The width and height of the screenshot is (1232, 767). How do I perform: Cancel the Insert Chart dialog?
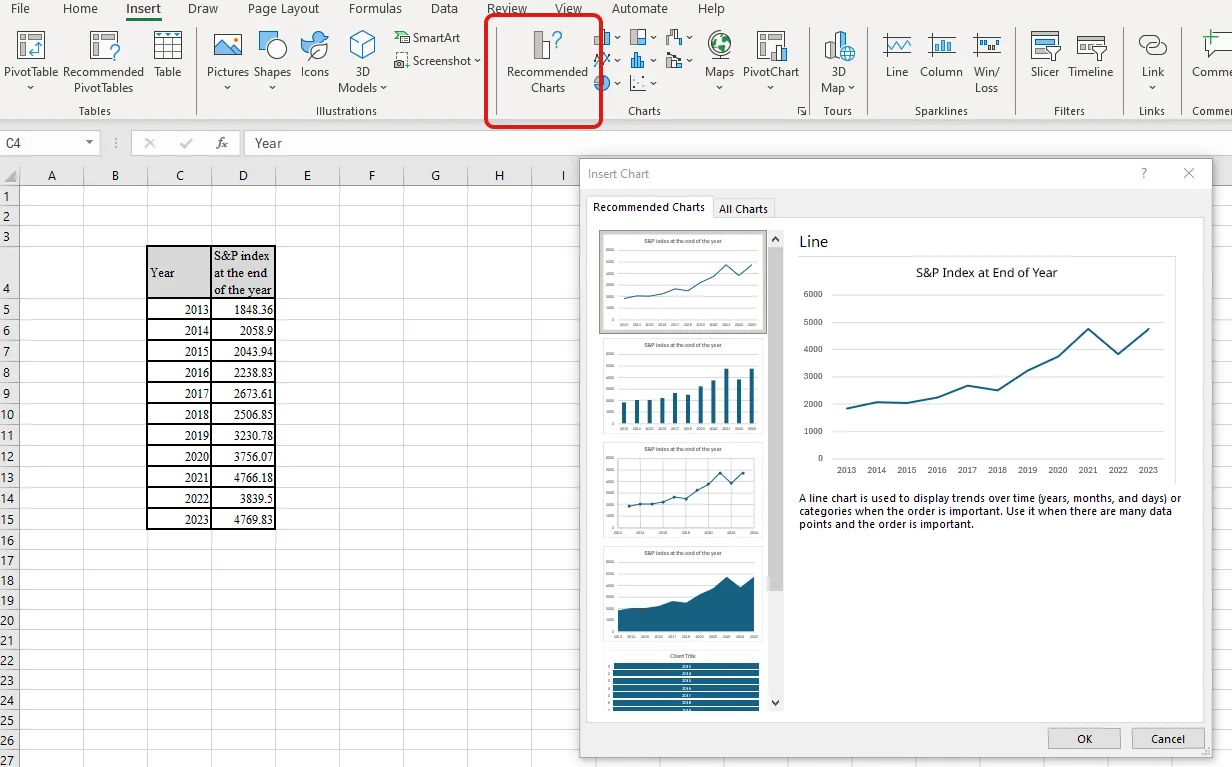point(1167,738)
